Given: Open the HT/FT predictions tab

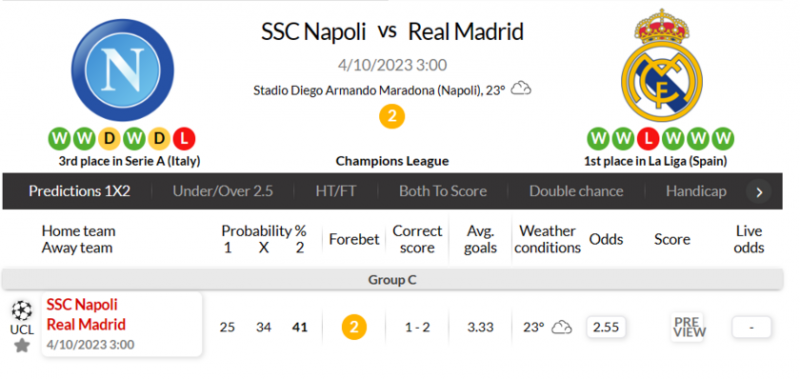Looking at the screenshot, I should point(336,191).
